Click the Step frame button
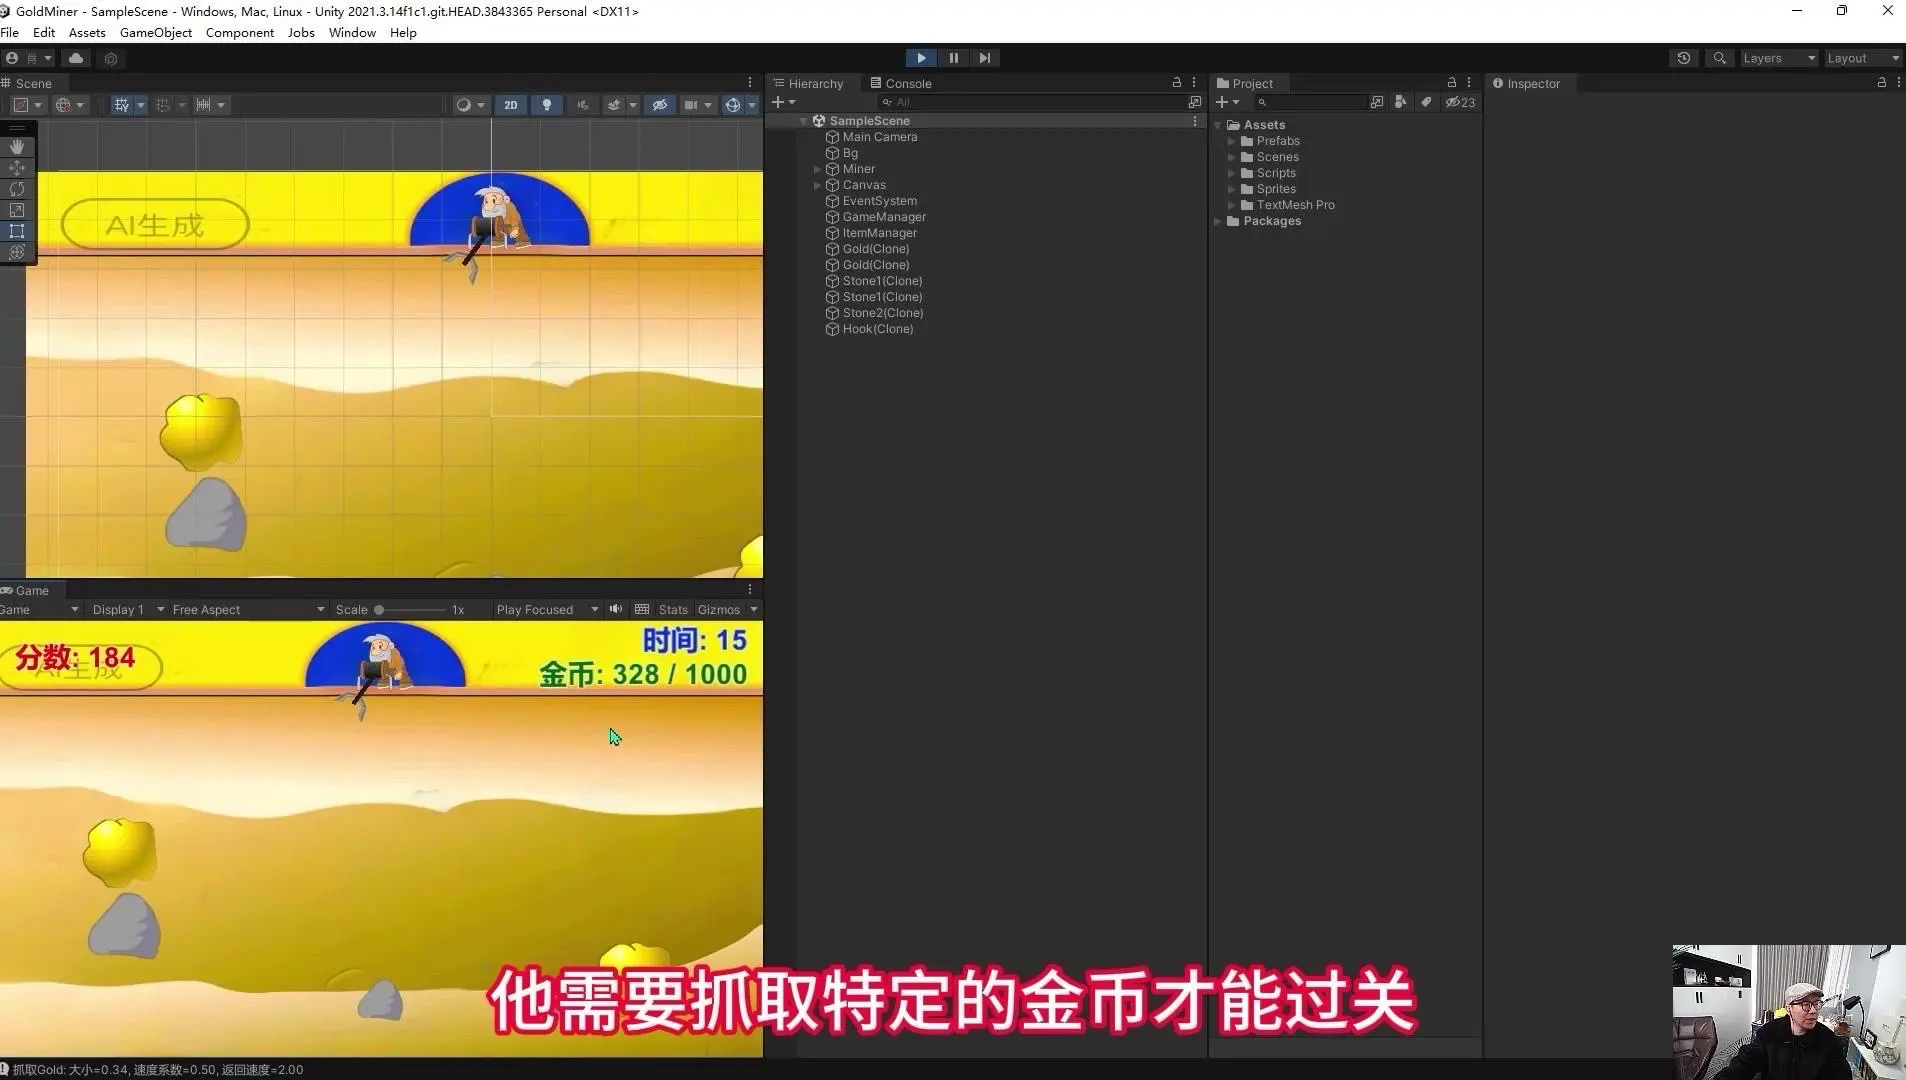Viewport: 1906px width, 1080px height. (x=985, y=58)
